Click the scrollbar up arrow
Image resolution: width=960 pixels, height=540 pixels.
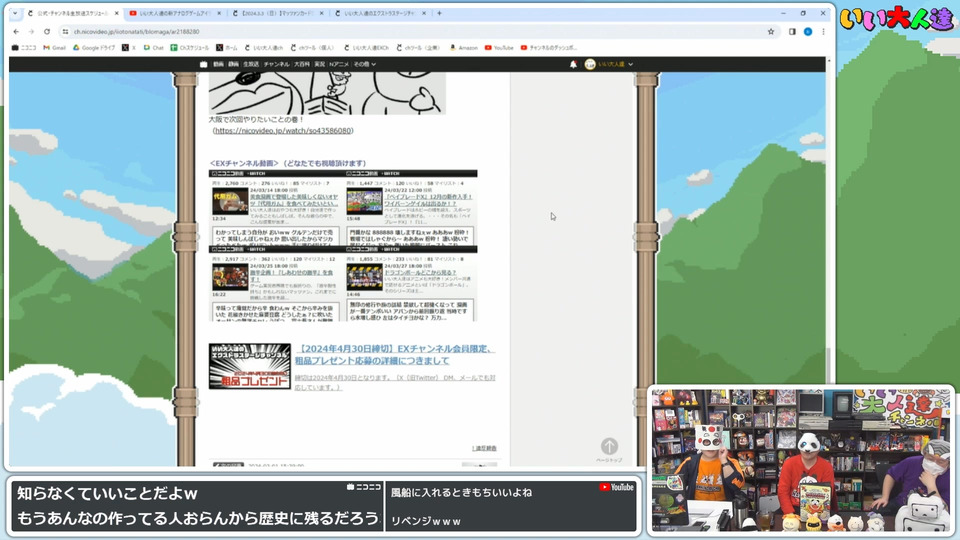pyautogui.click(x=830, y=60)
